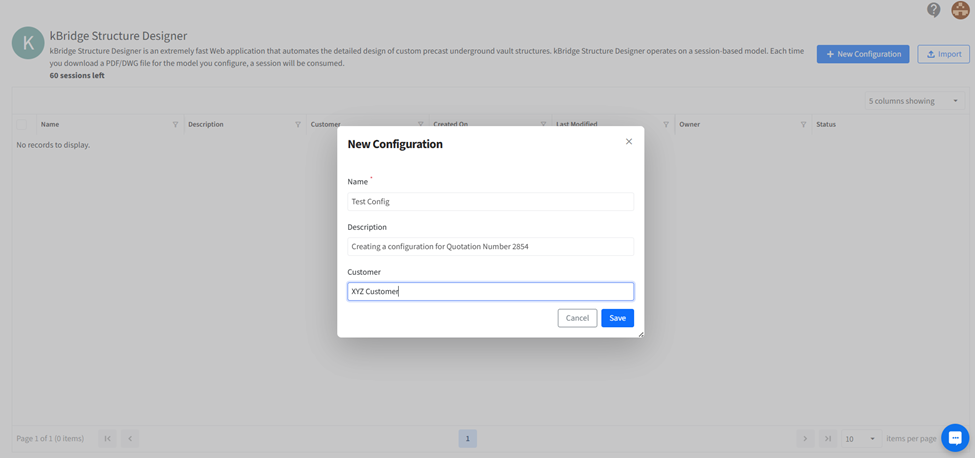Go to first page of the grid
The image size is (975, 458).
[108, 439]
